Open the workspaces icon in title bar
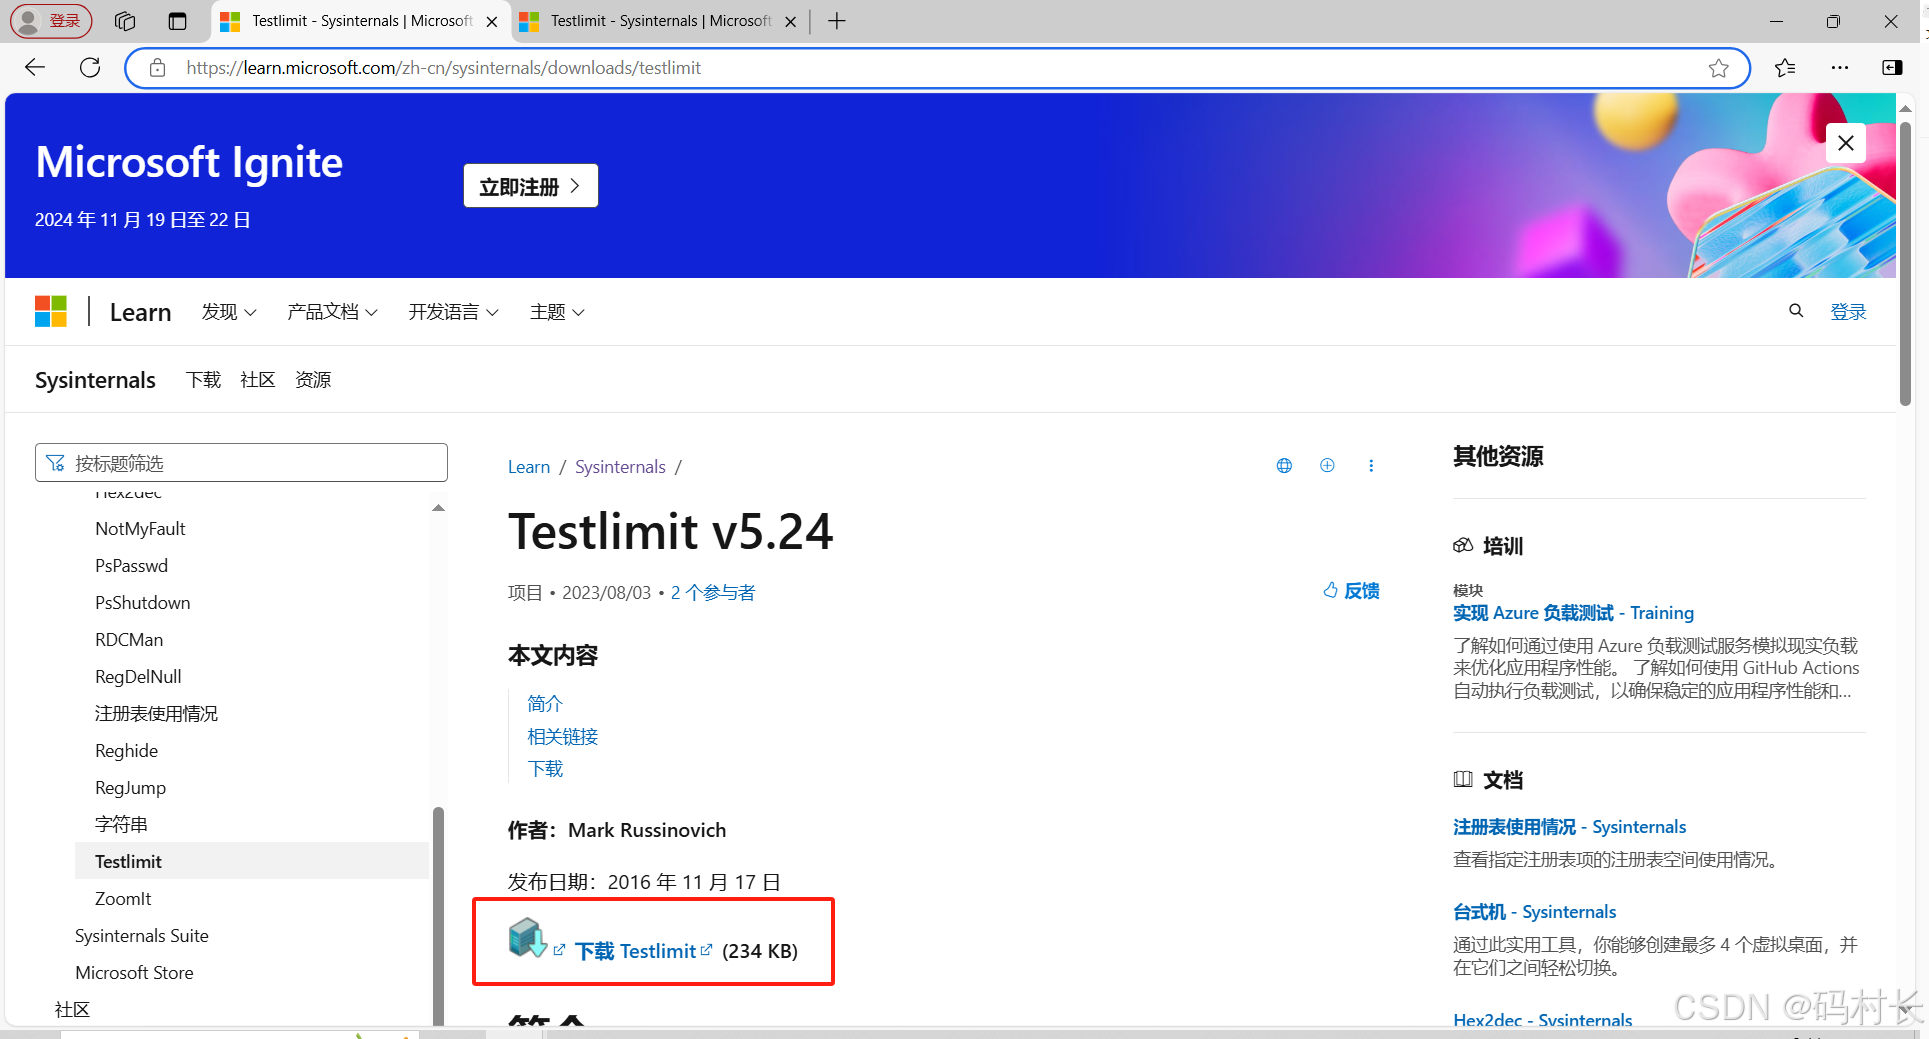 point(125,21)
